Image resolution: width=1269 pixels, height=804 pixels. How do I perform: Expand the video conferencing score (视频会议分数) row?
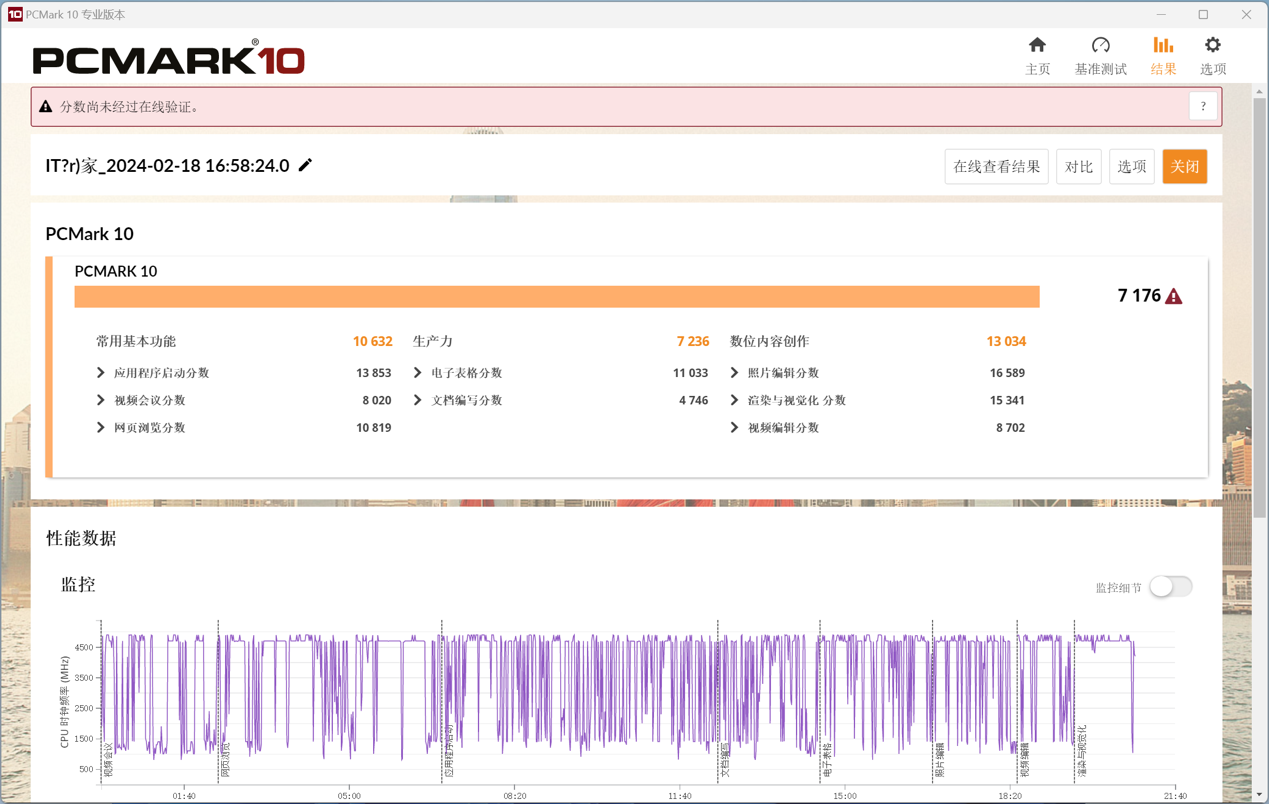(x=101, y=400)
